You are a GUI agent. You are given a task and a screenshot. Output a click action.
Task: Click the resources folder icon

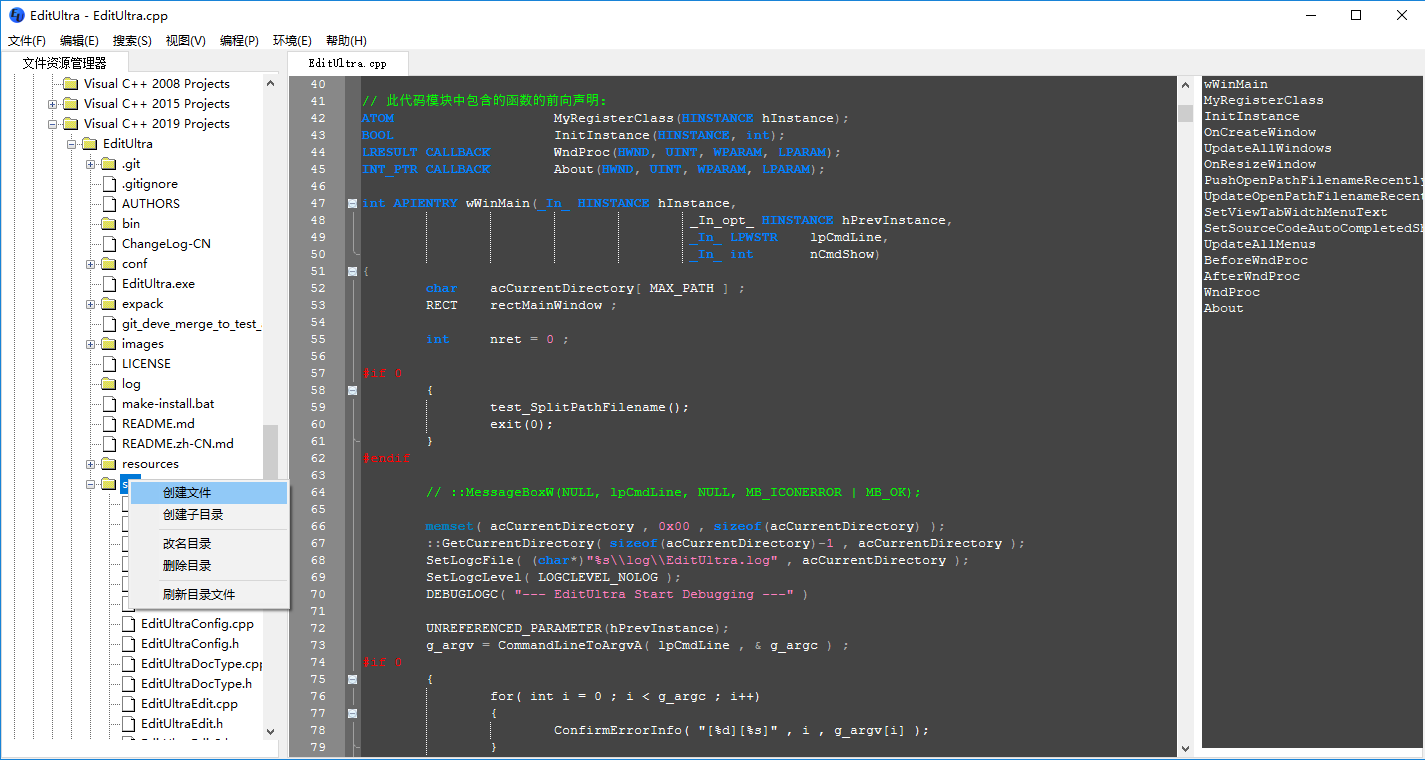click(108, 463)
